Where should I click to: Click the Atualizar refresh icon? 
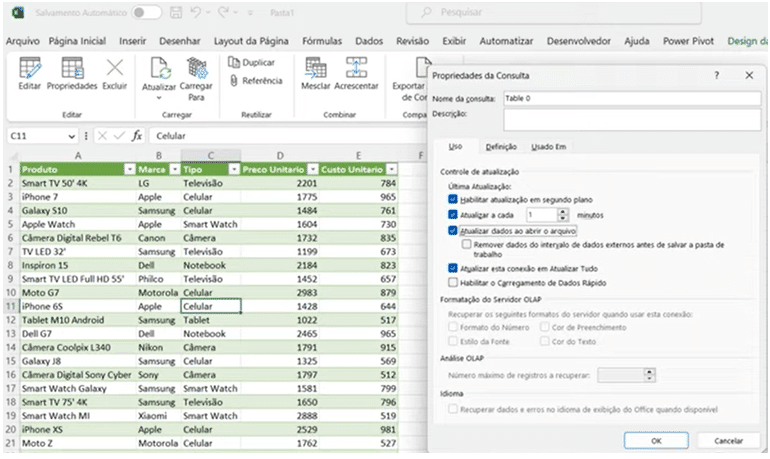[x=160, y=68]
